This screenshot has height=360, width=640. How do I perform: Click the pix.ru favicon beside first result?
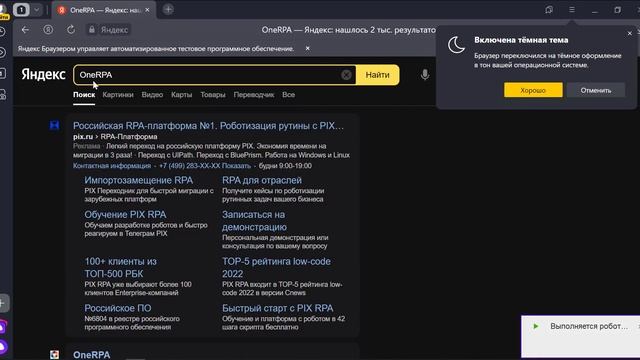(54, 125)
